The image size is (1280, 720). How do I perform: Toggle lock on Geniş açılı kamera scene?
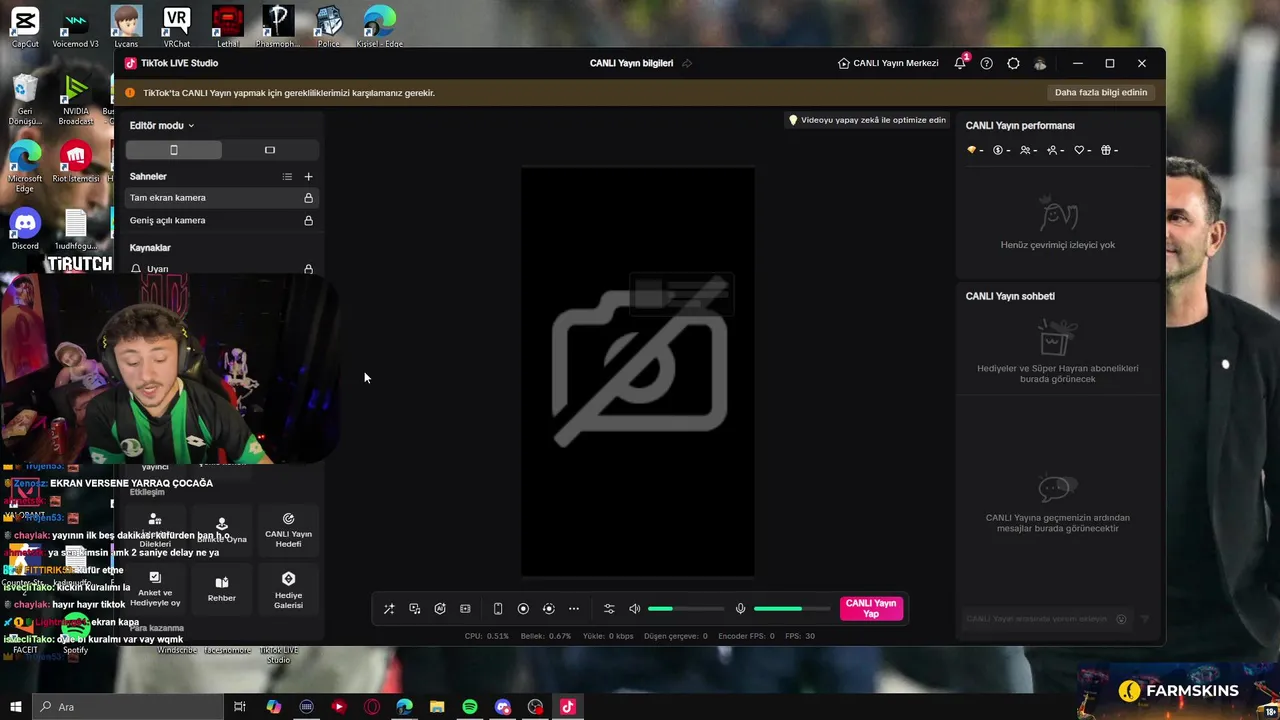coord(308,220)
